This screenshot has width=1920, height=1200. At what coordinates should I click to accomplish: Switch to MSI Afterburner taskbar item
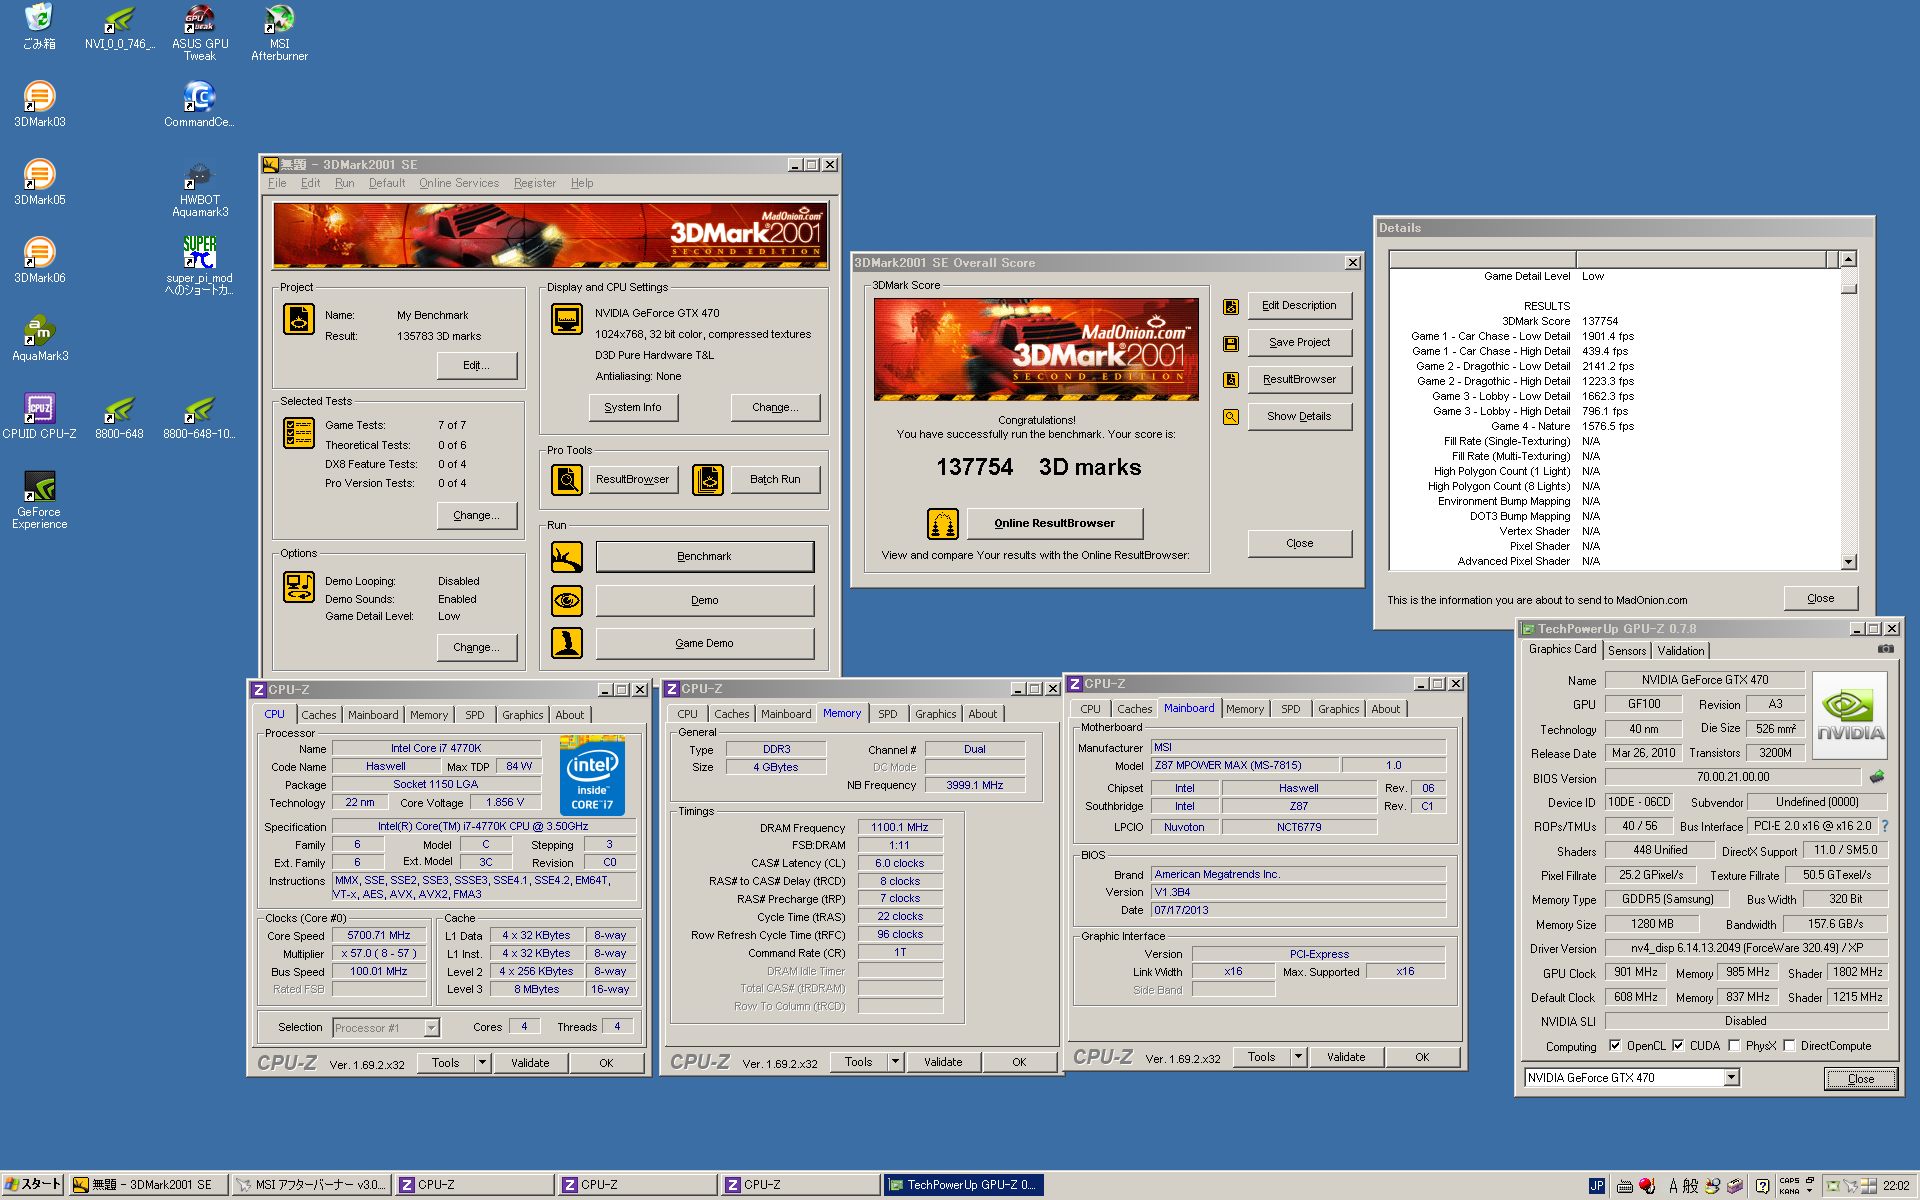[311, 1184]
